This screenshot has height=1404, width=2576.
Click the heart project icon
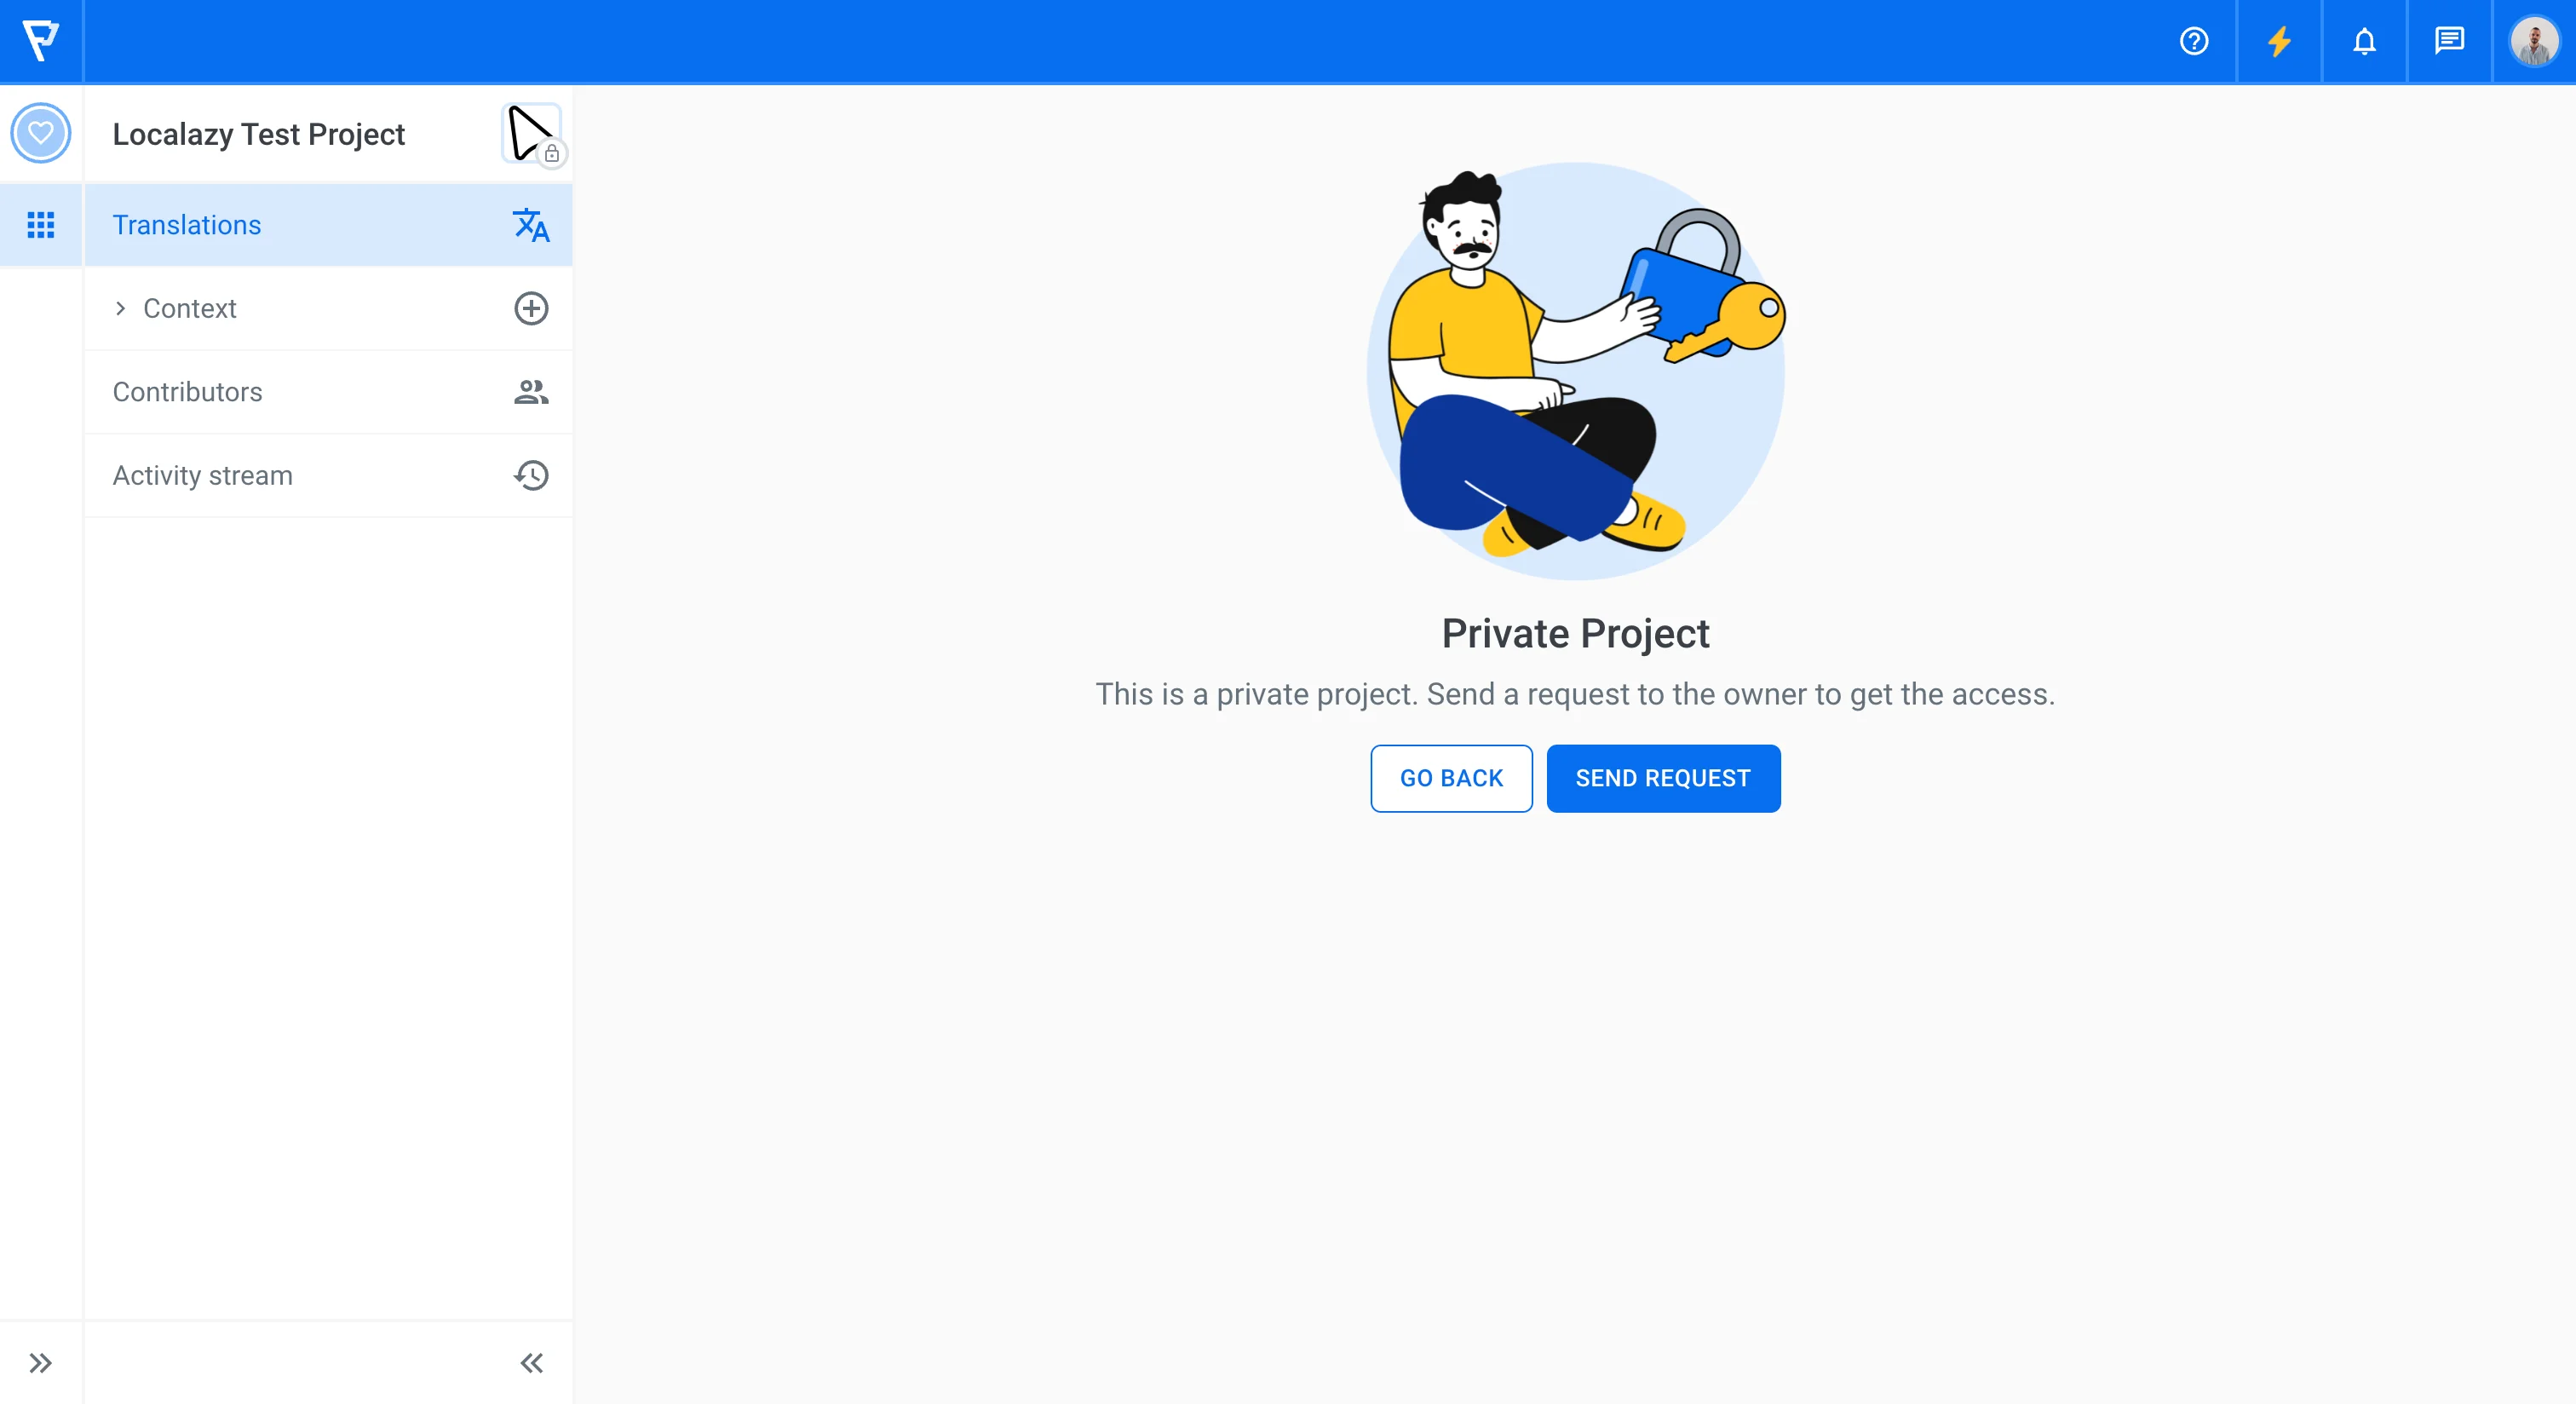[41, 133]
